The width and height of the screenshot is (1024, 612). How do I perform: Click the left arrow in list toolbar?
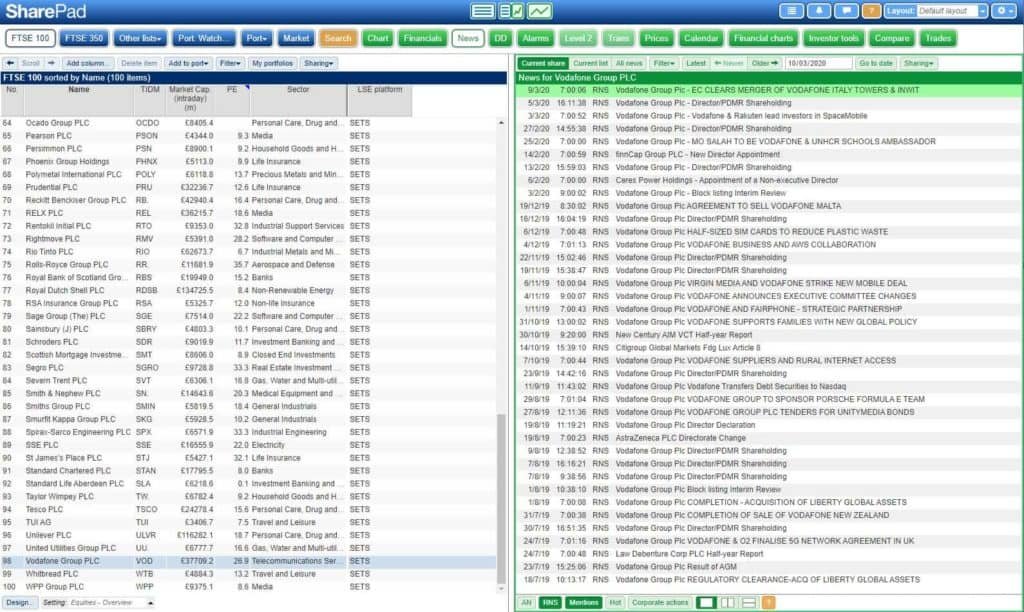(10, 63)
